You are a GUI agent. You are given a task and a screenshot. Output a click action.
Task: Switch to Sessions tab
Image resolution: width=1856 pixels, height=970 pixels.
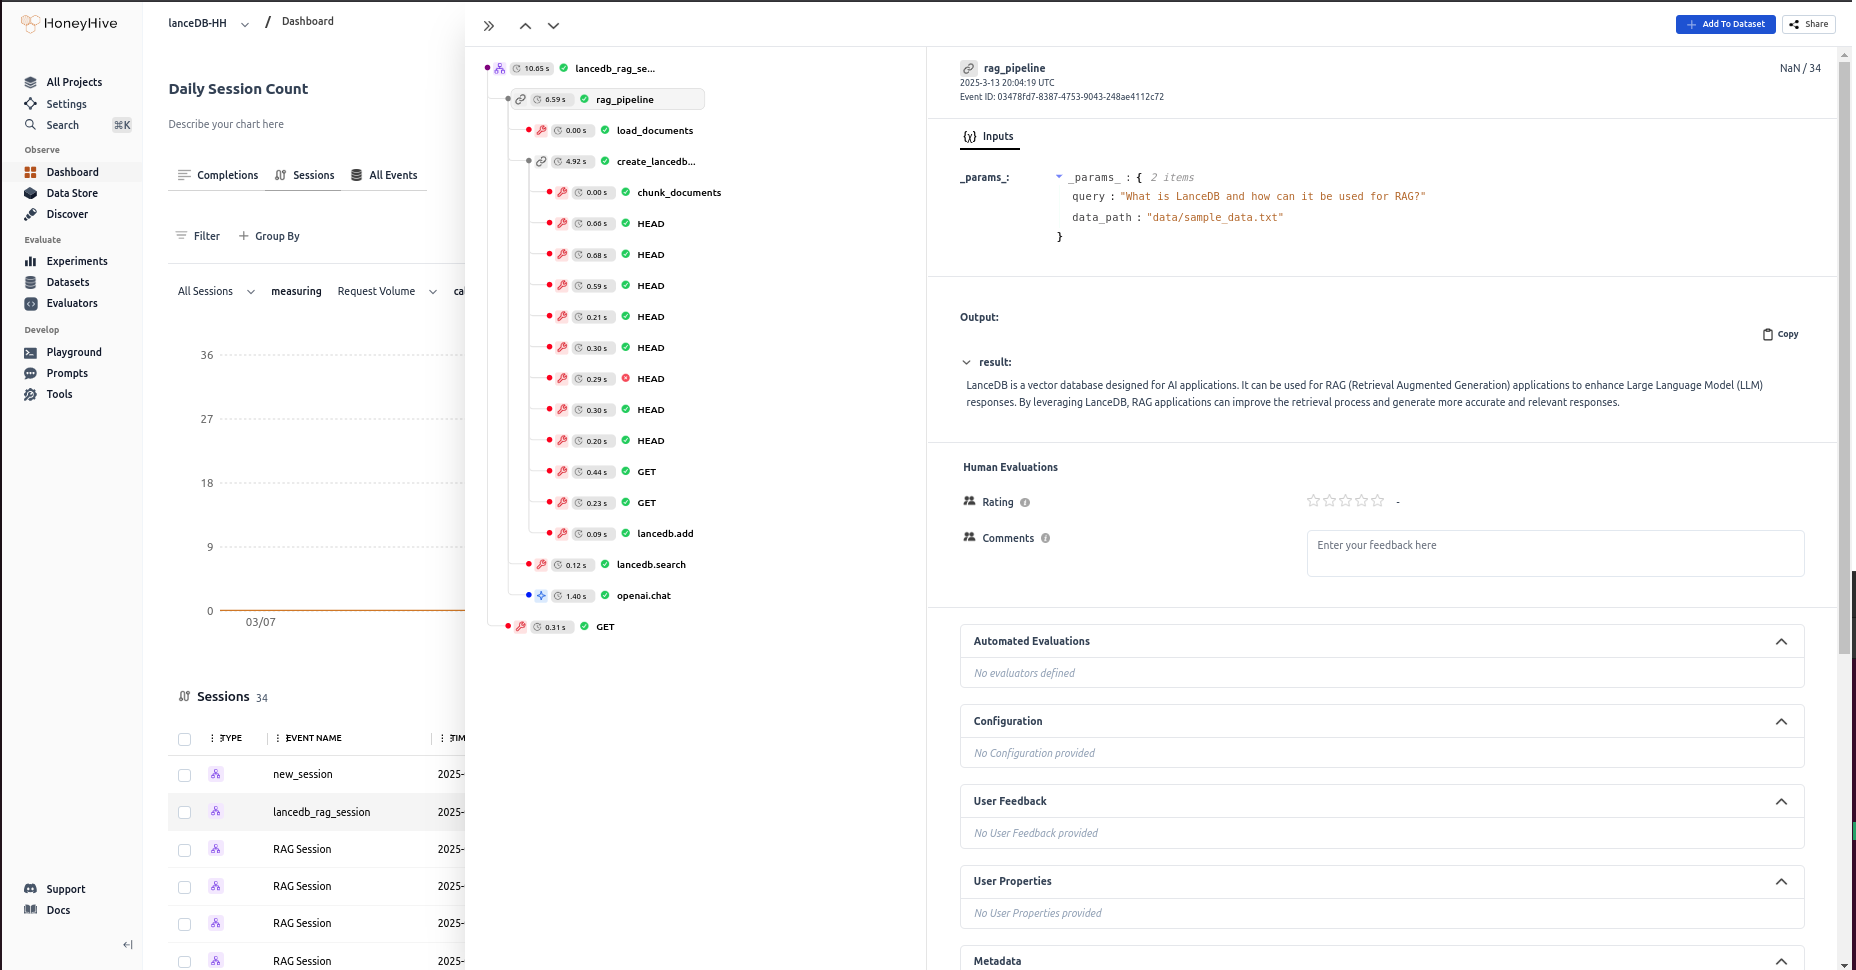coord(304,175)
